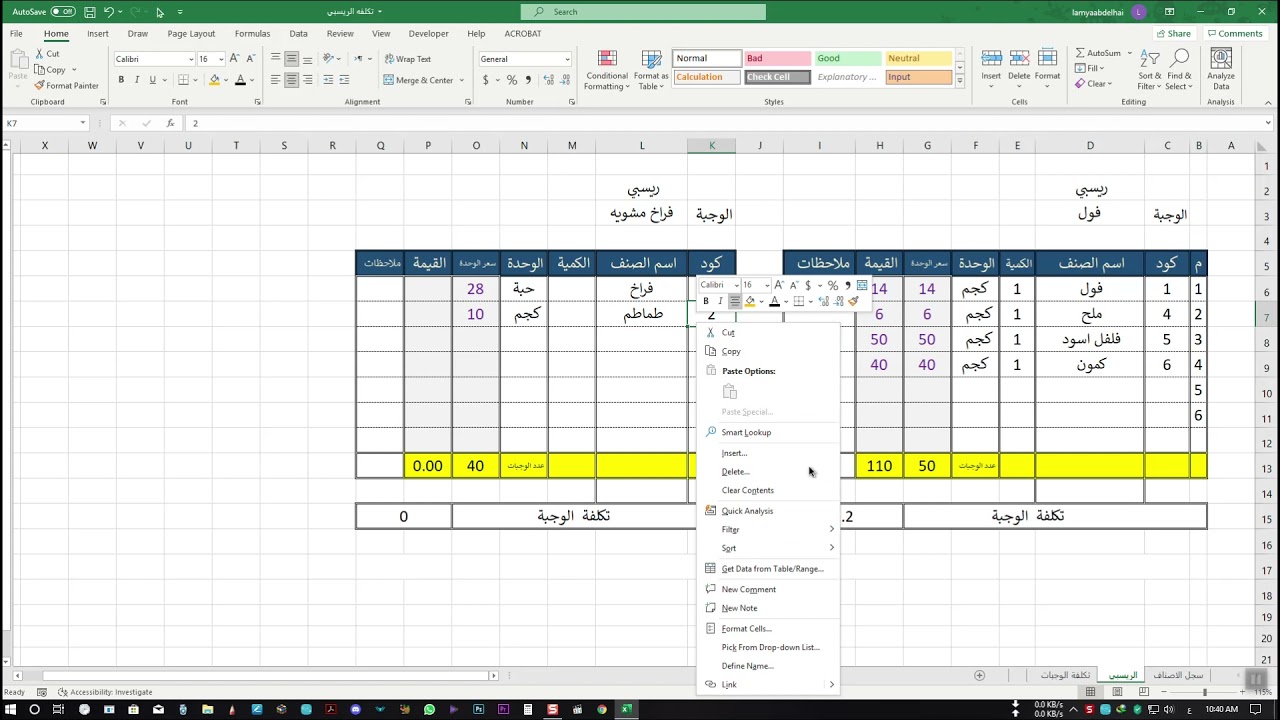
Task: Click Delete cells icon in ribbon
Action: click(x=1019, y=59)
